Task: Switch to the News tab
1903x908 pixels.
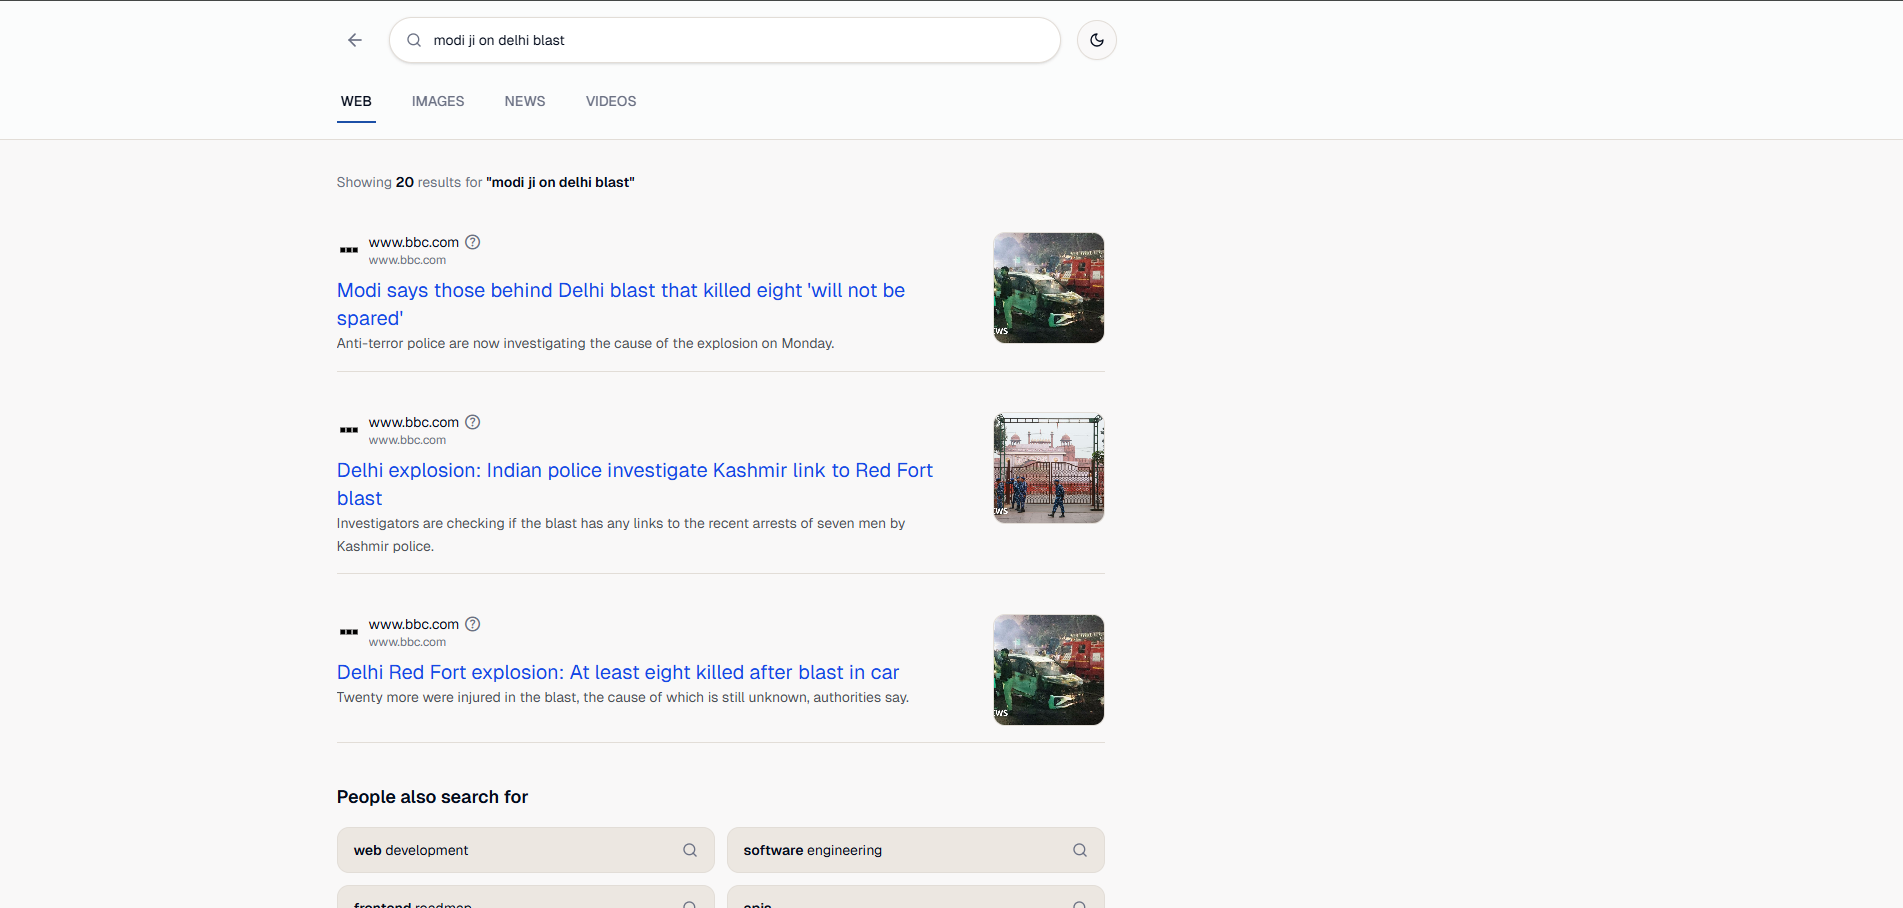Action: tap(525, 101)
